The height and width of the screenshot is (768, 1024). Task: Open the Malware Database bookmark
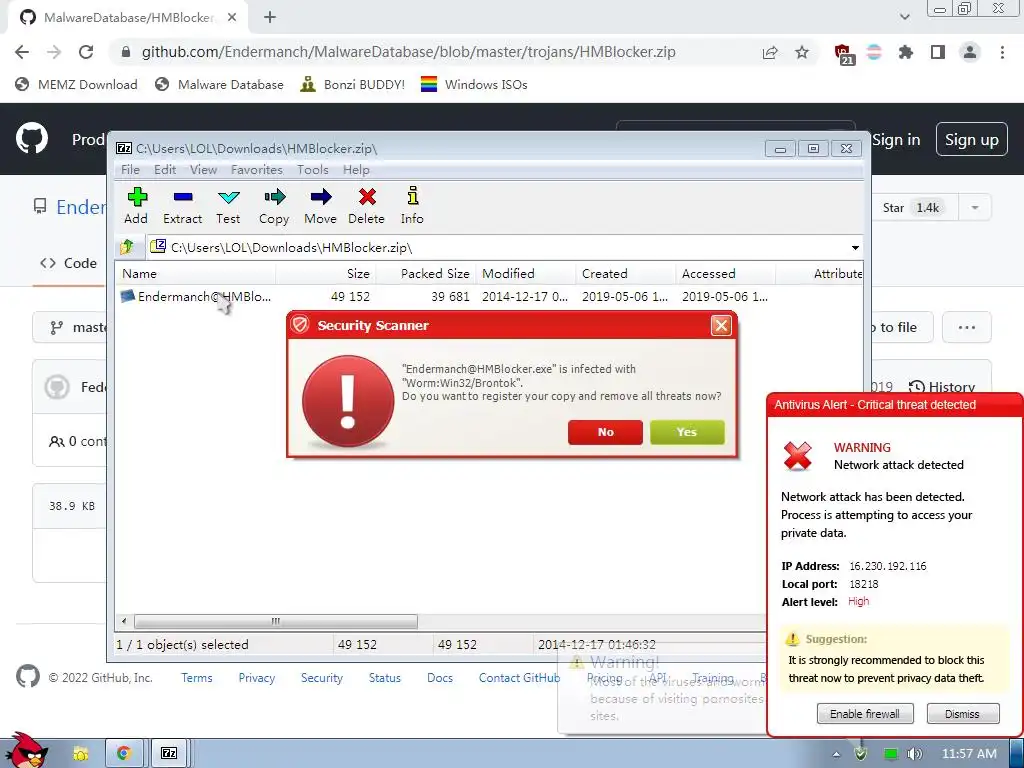(x=219, y=84)
